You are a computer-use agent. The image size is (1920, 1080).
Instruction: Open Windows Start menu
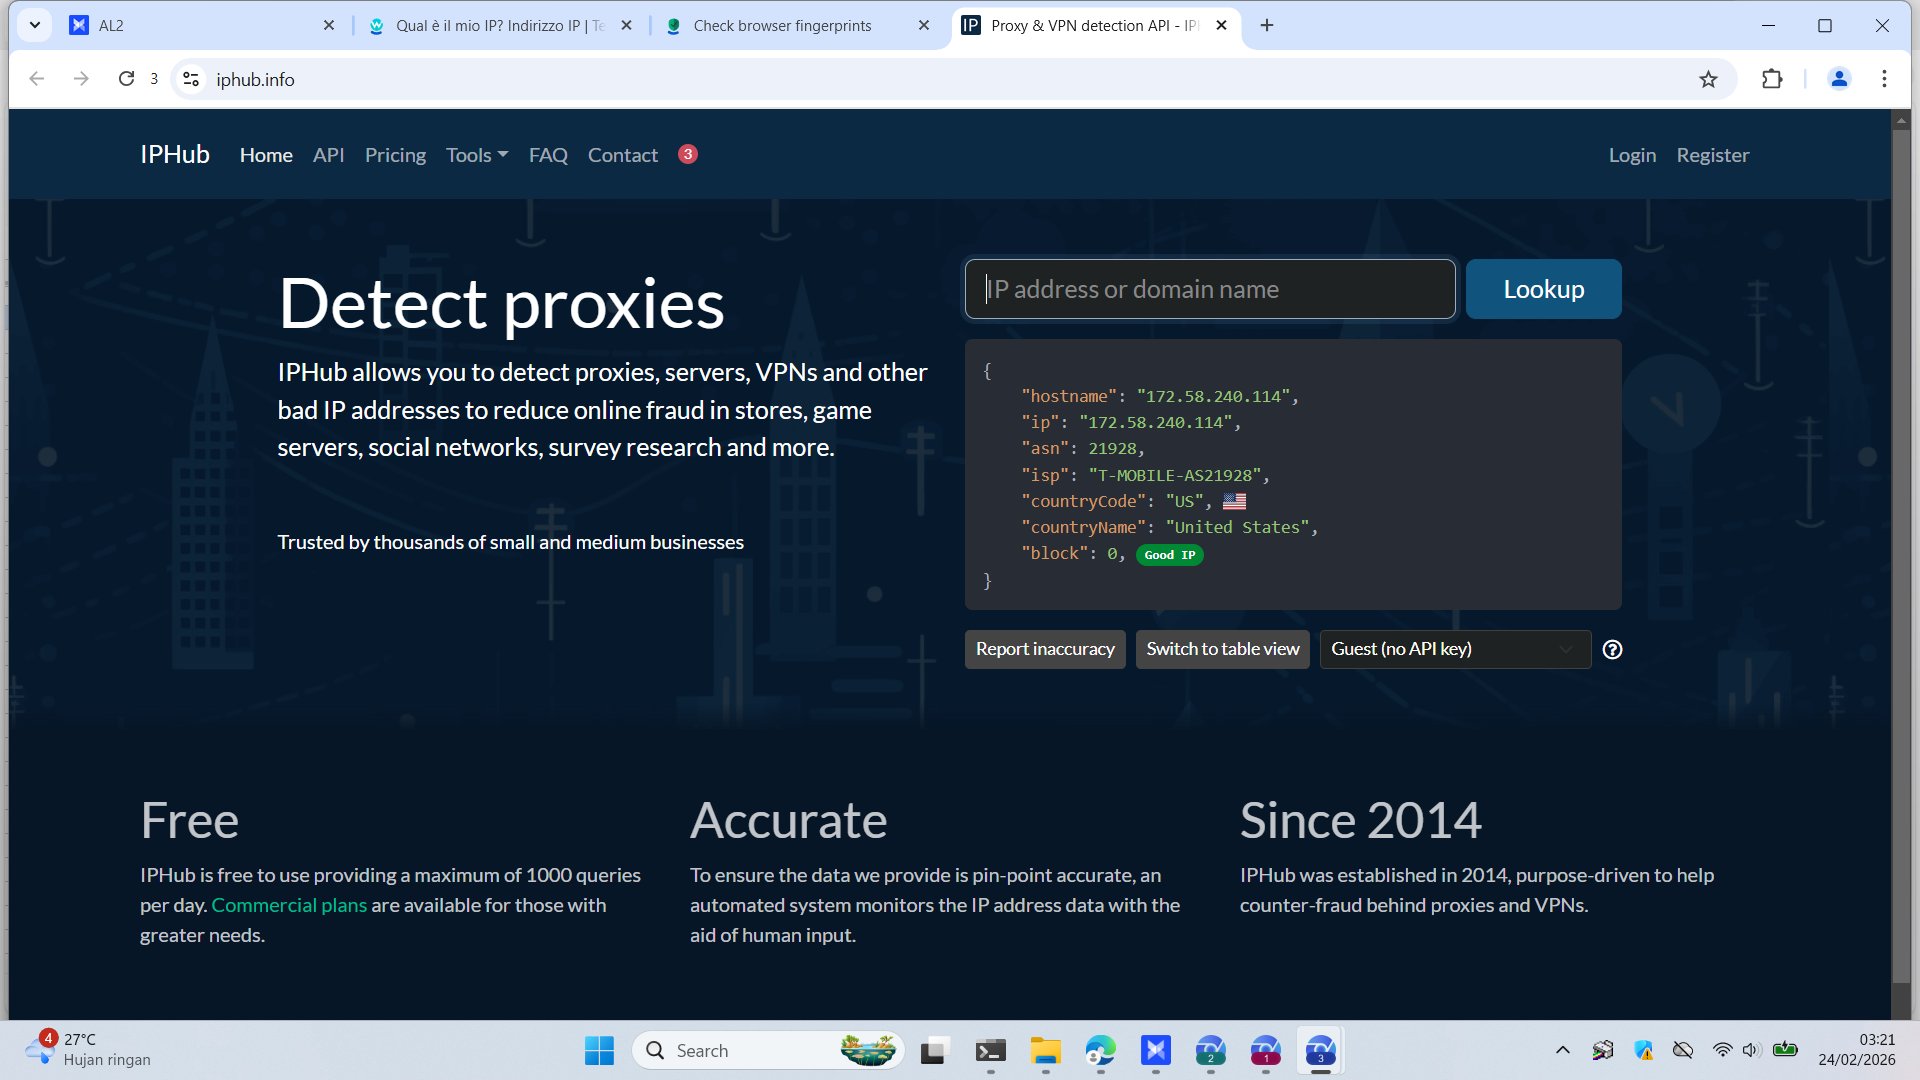[599, 1051]
